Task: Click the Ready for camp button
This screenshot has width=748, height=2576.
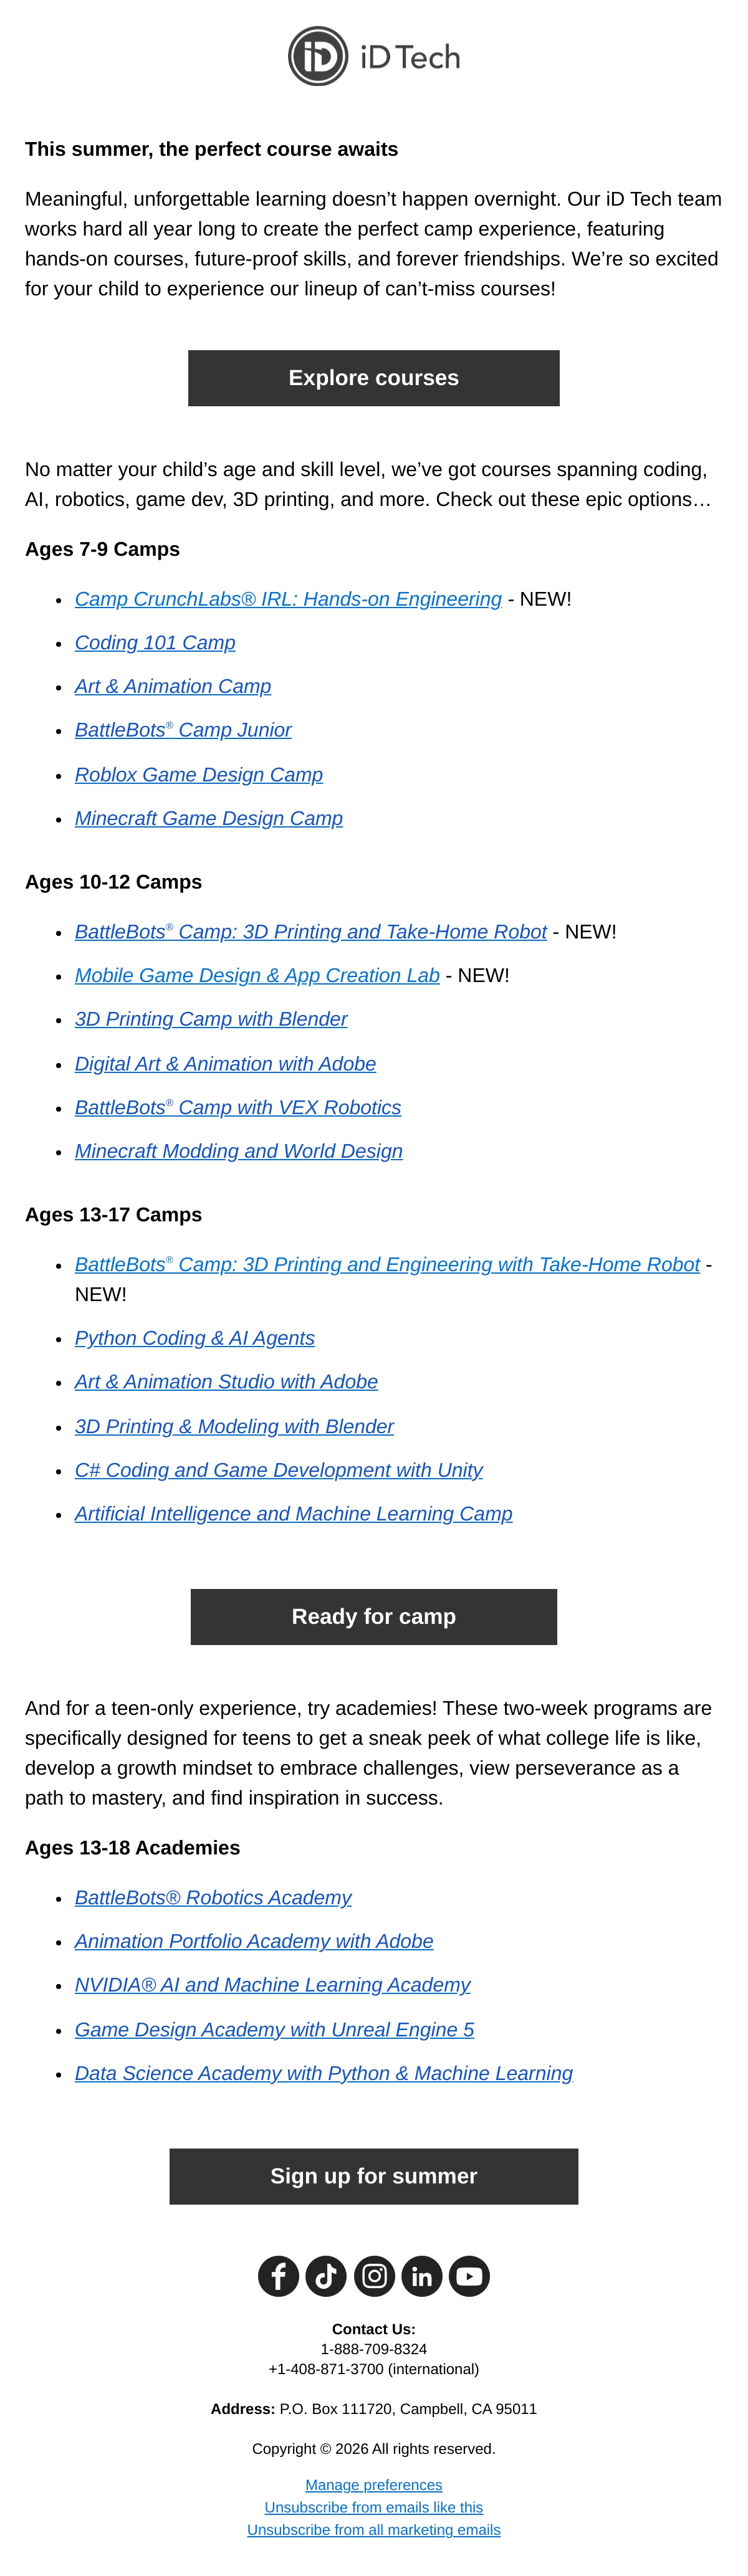Action: pos(374,1616)
